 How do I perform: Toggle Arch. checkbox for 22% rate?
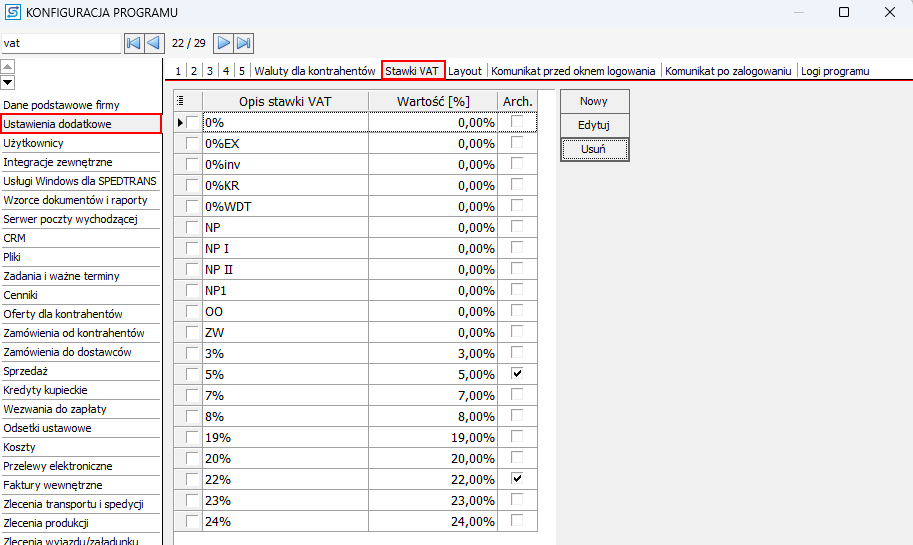coord(517,478)
